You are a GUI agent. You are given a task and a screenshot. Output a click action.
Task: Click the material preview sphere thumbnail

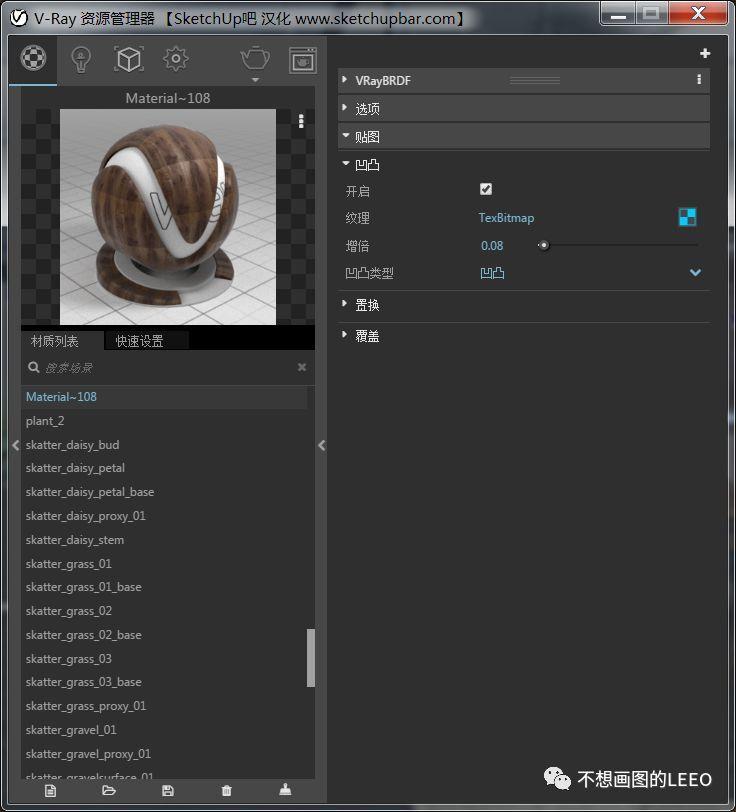(x=168, y=217)
